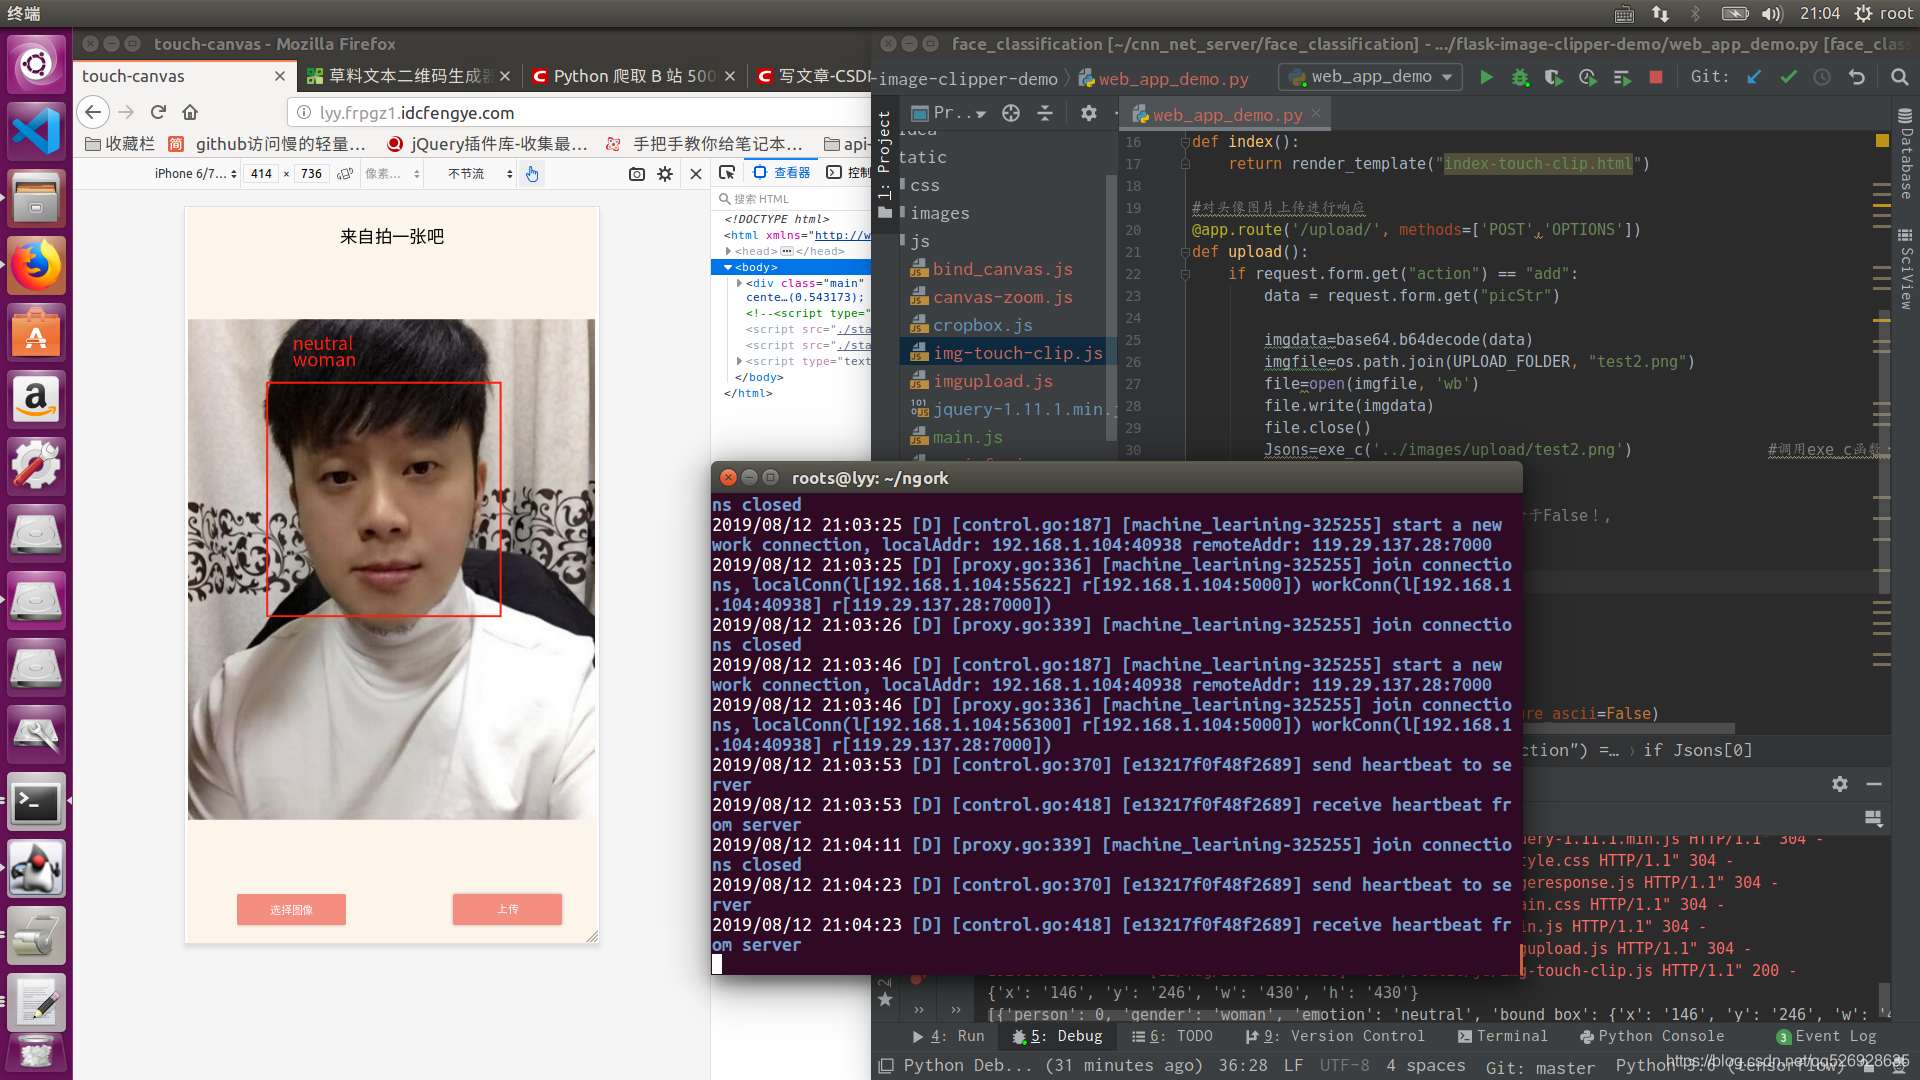This screenshot has height=1080, width=1920.
Task: Switch to the Python 爬取 B 站 tab
Action: [633, 76]
